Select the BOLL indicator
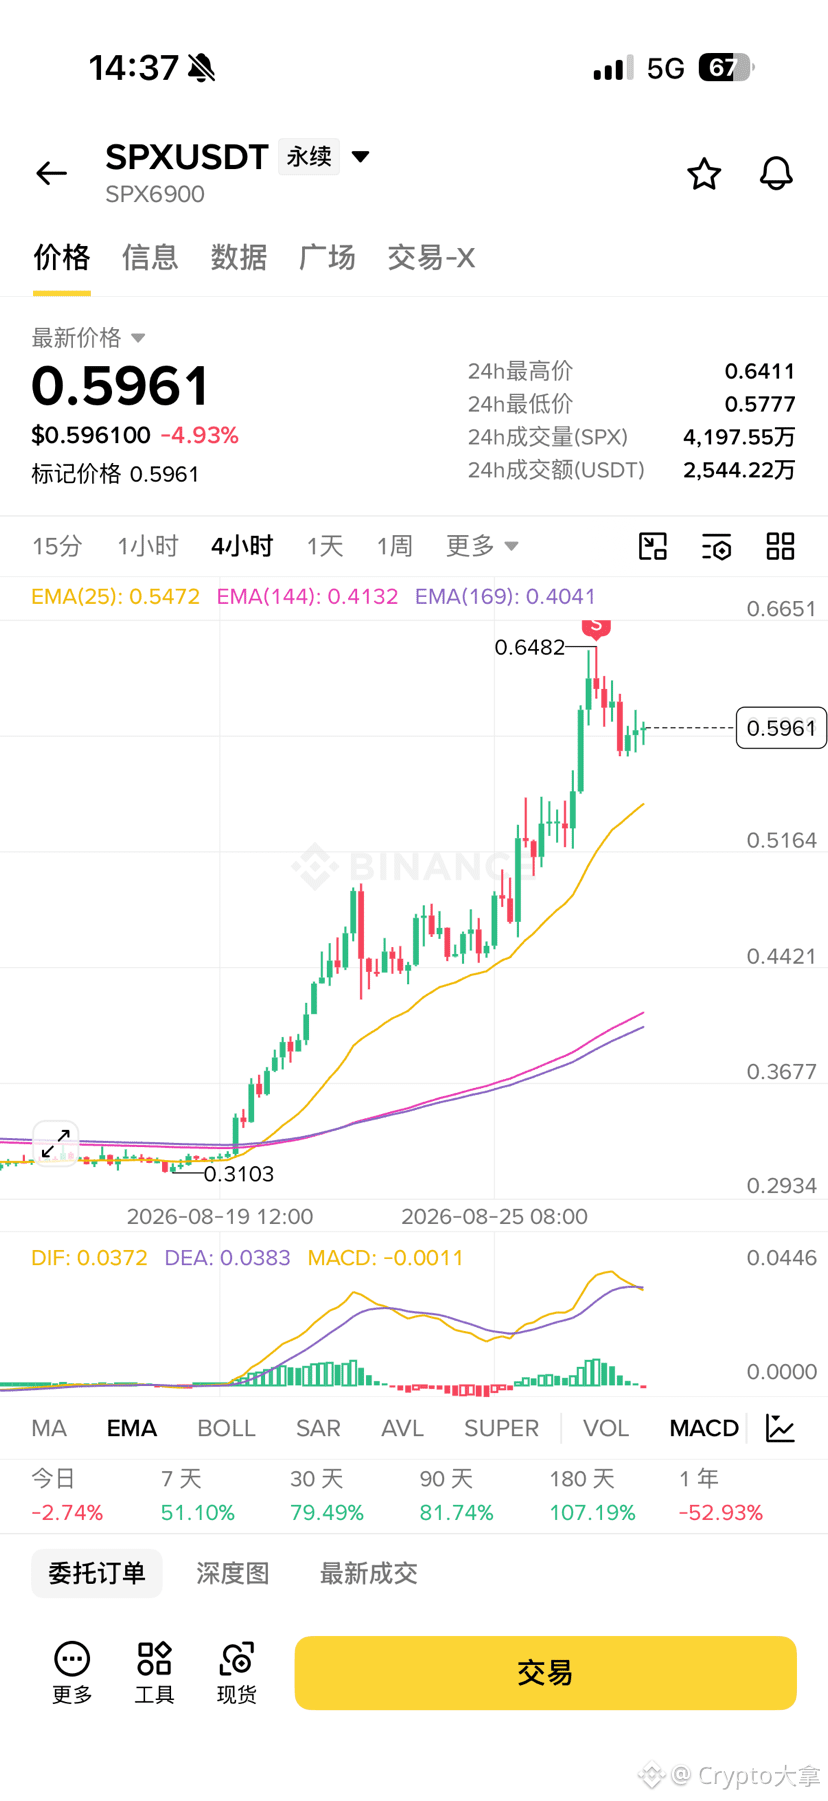828x1801 pixels. point(227,1428)
